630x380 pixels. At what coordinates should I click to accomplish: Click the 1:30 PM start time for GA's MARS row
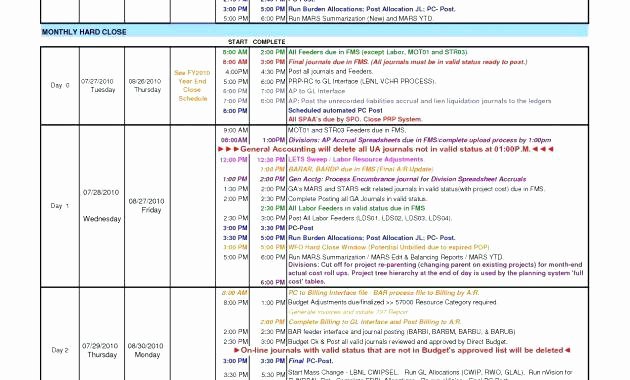[x=235, y=189]
